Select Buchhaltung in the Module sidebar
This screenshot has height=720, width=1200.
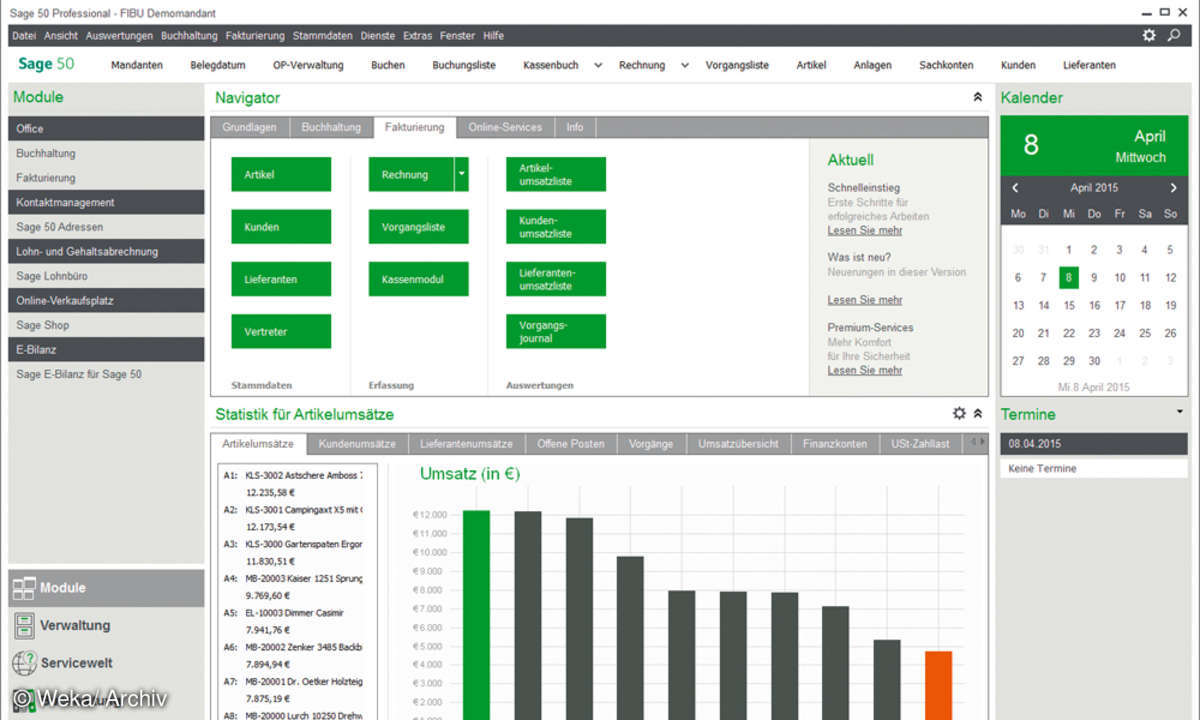106,153
